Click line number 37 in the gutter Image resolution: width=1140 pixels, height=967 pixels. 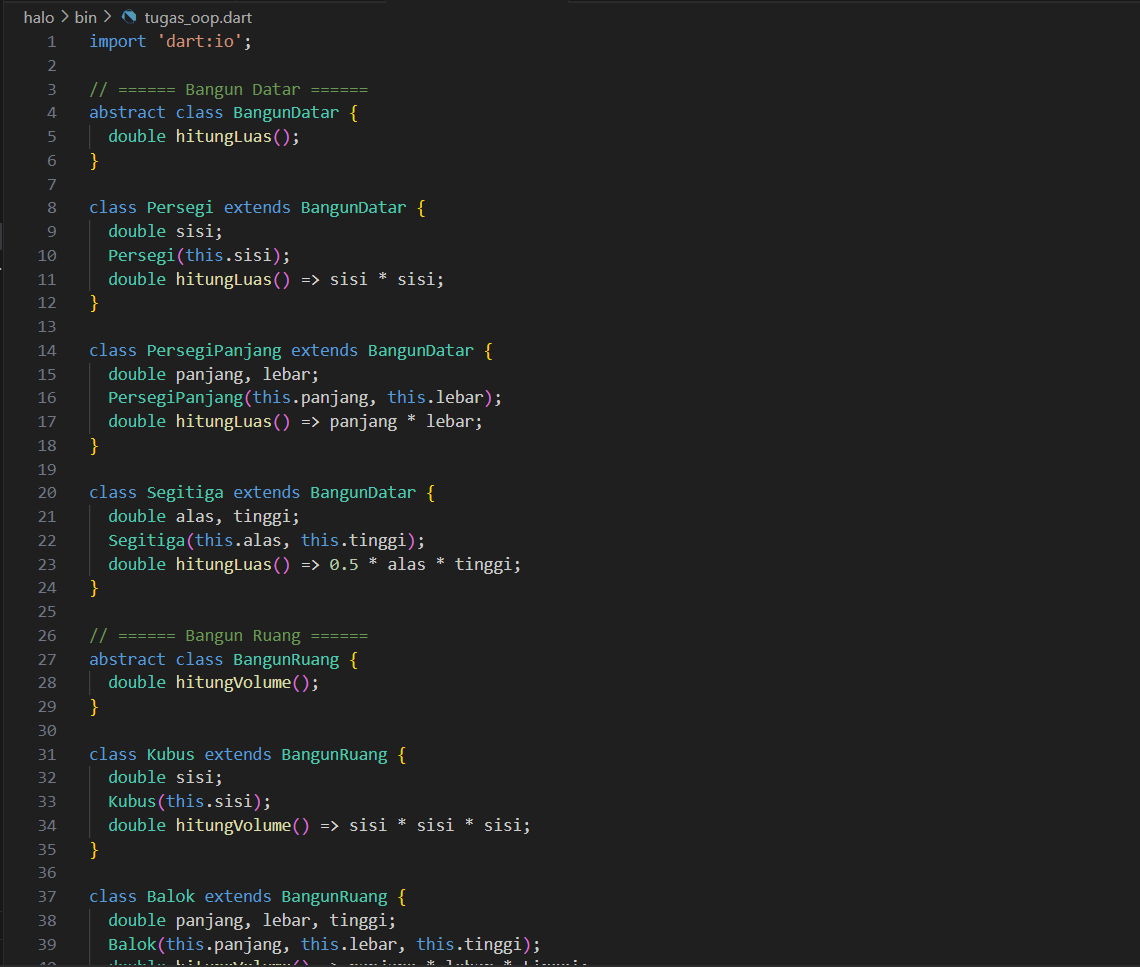(47, 896)
